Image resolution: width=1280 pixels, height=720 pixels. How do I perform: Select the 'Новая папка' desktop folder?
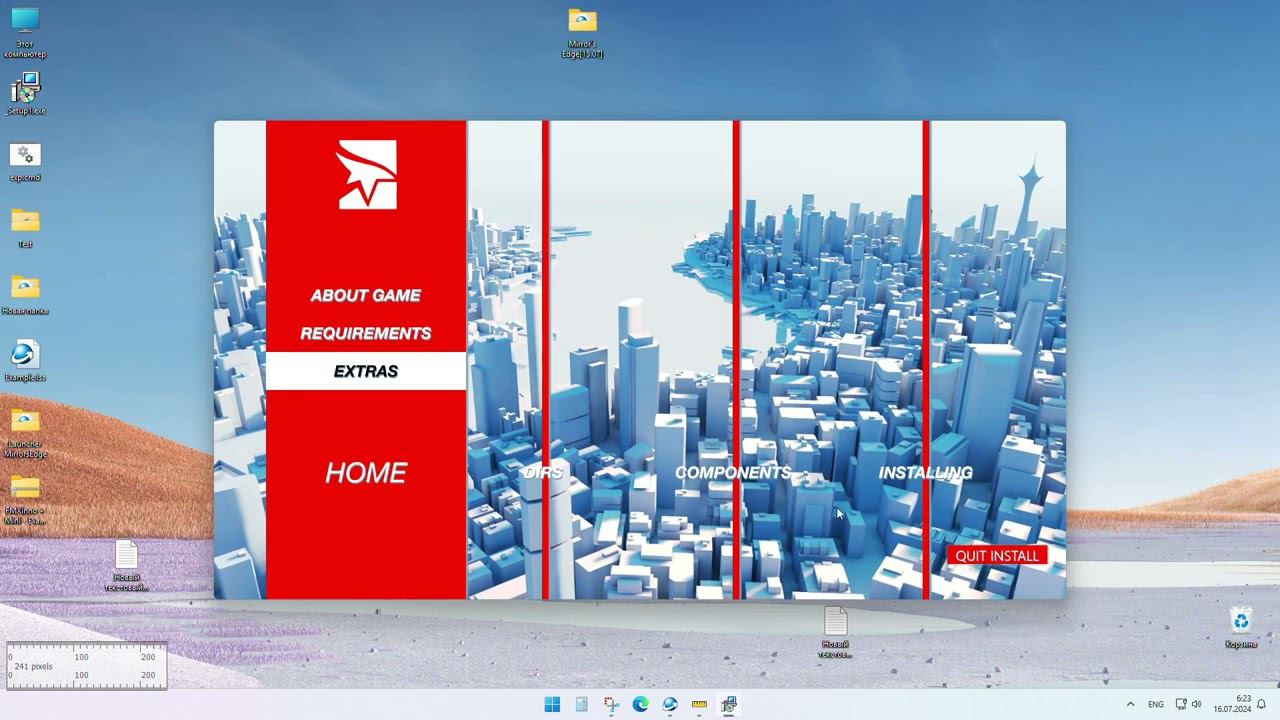pos(25,295)
